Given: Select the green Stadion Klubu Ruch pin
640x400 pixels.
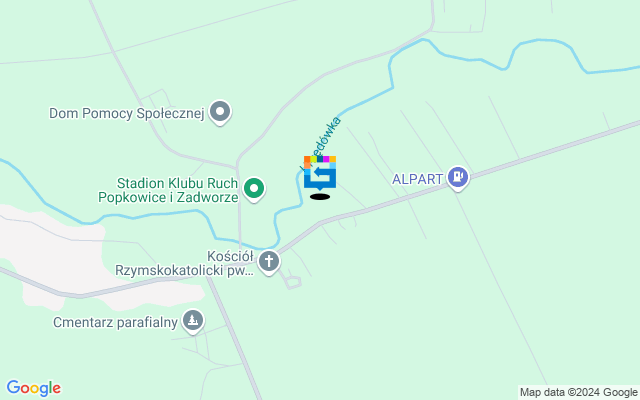Looking at the screenshot, I should (x=254, y=189).
